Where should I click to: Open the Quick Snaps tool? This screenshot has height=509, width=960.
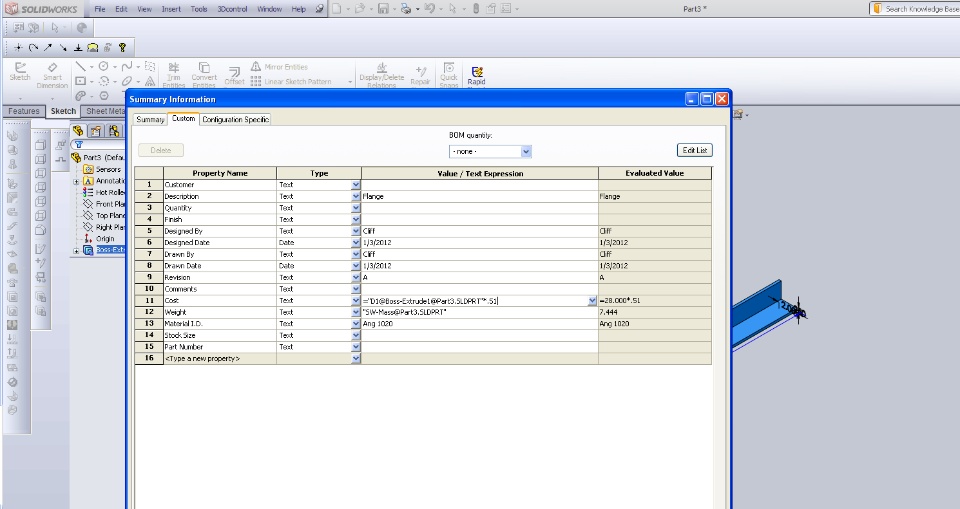pyautogui.click(x=449, y=75)
